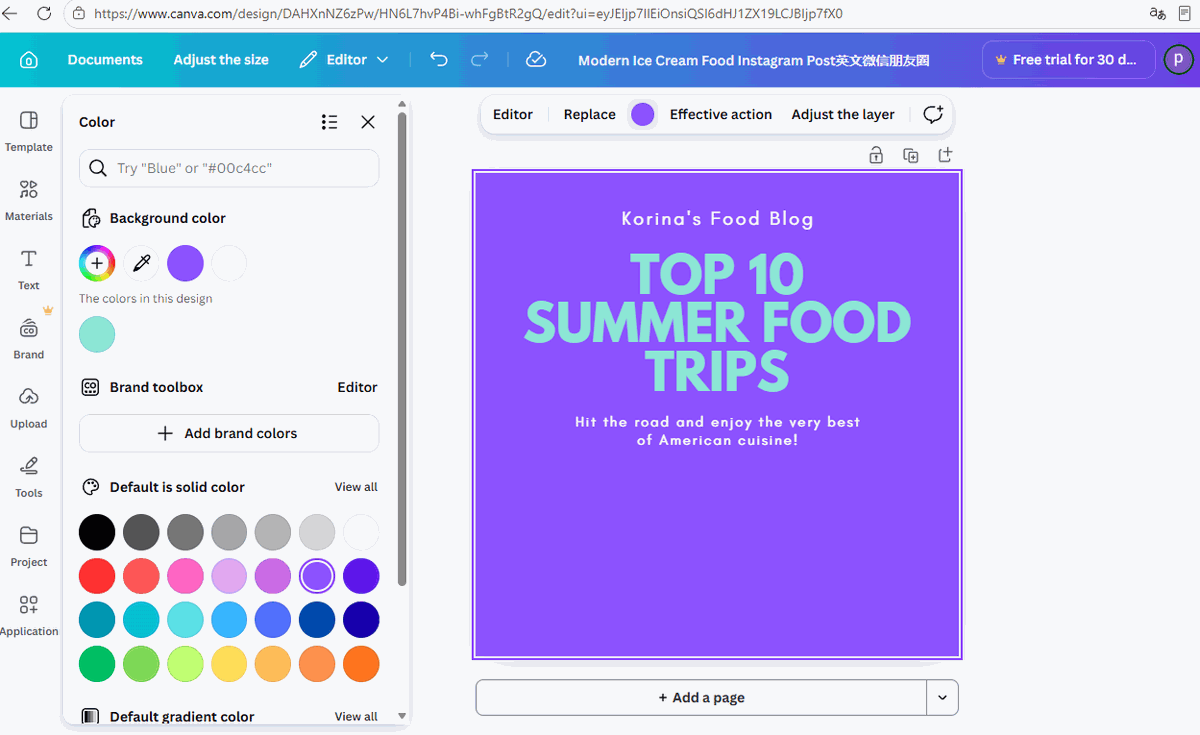The width and height of the screenshot is (1200, 735).
Task: Open the Materials sidebar panel
Action: coord(29,200)
